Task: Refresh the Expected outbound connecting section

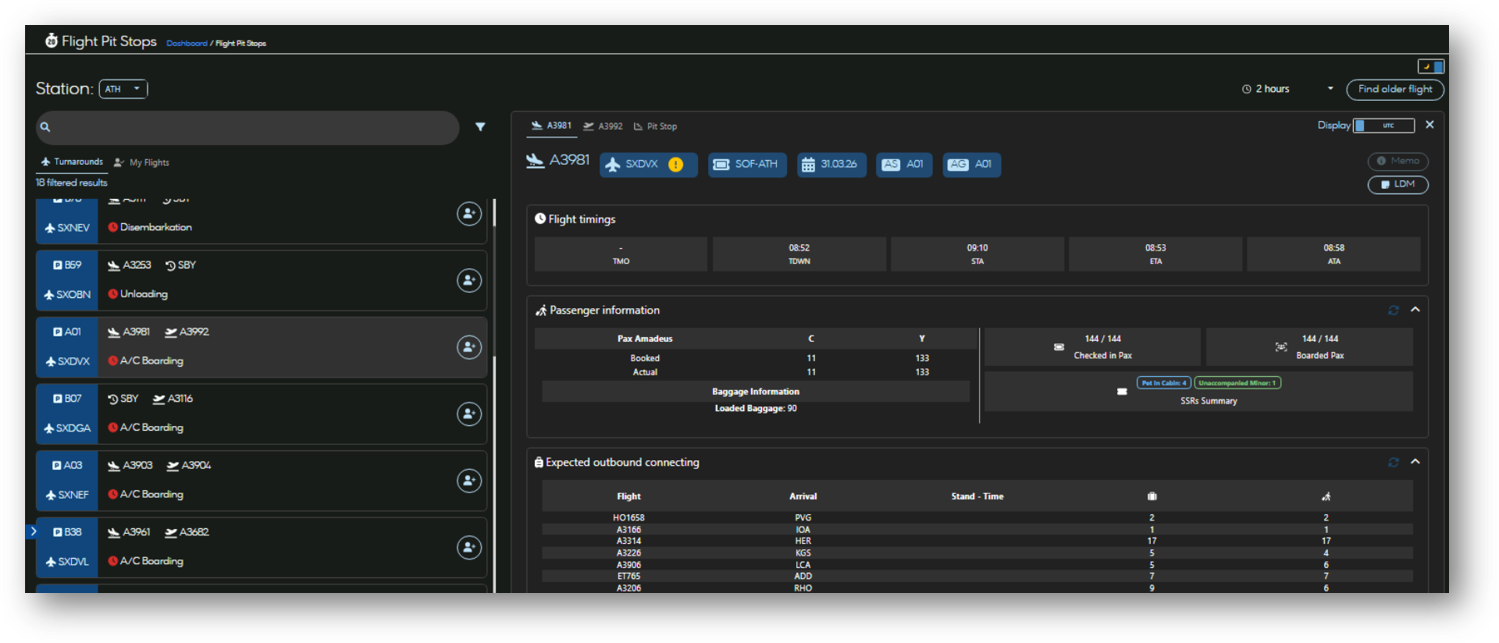Action: tap(1393, 462)
